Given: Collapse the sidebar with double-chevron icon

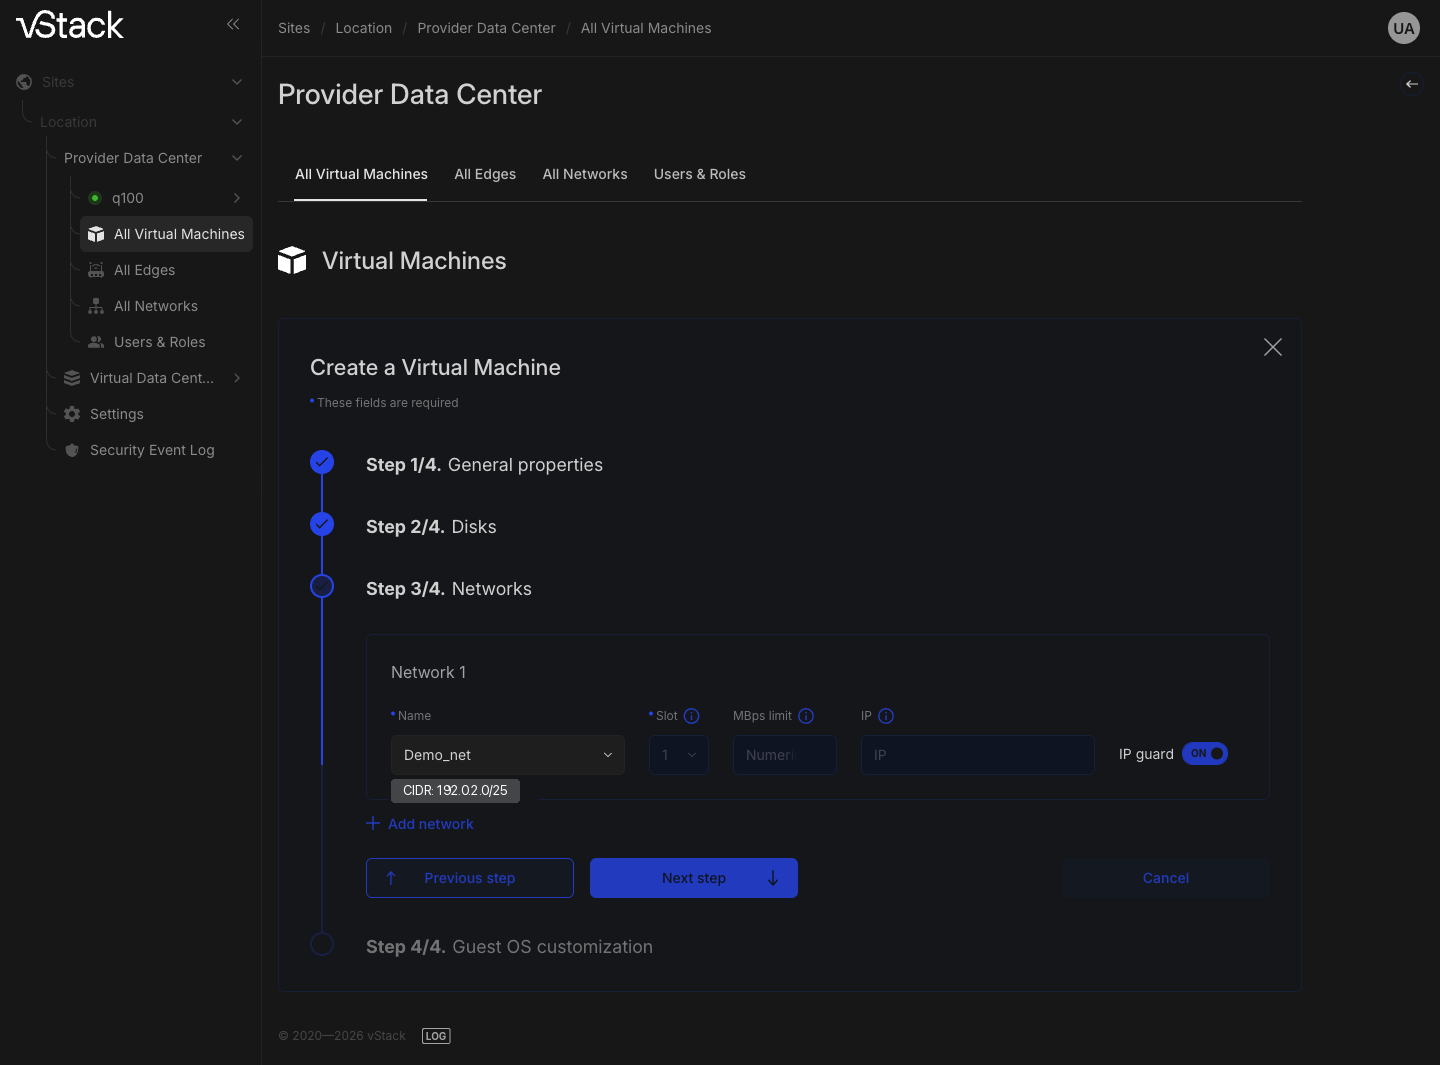Looking at the screenshot, I should (x=233, y=24).
